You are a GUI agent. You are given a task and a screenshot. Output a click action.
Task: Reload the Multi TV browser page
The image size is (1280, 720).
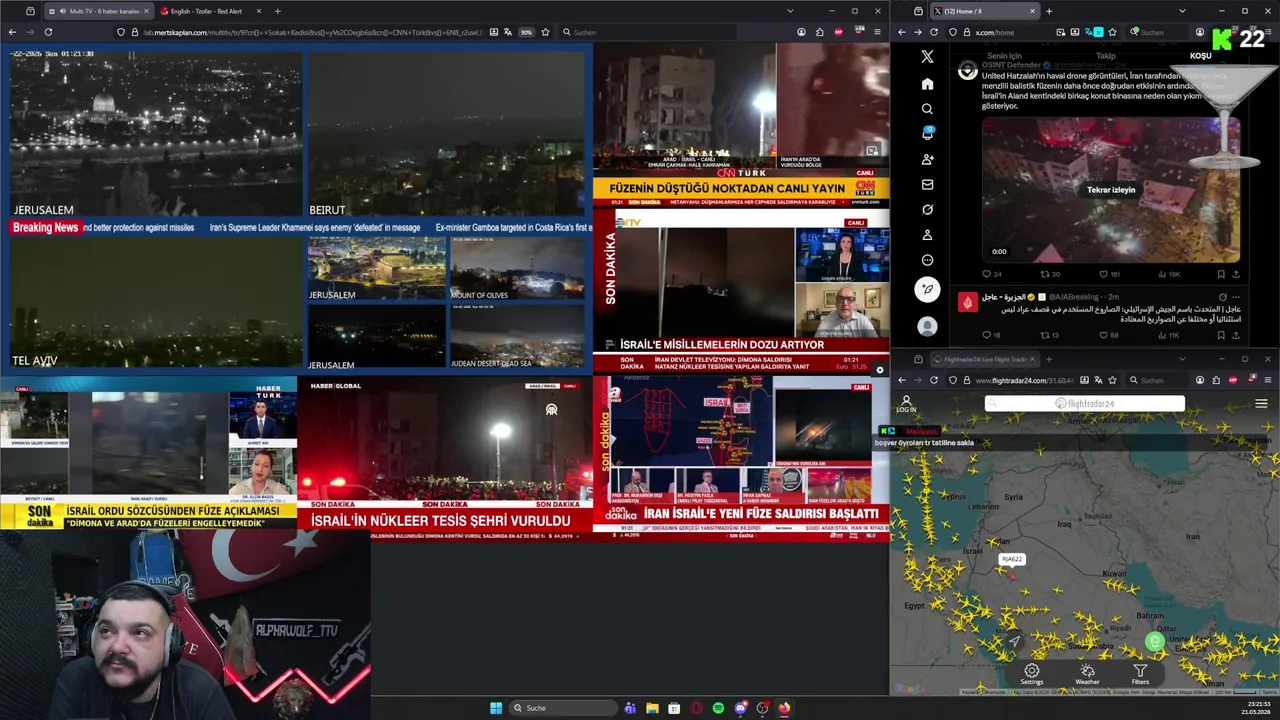click(48, 32)
